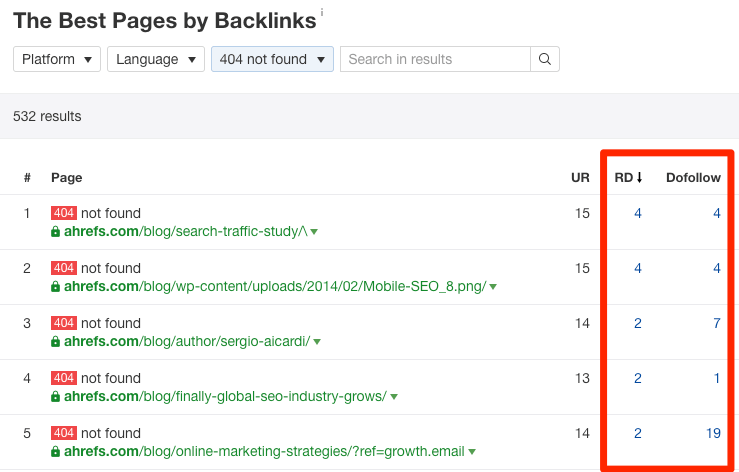
Task: Open Dofollow value 19 for online-marketing-strategies row
Action: pos(714,433)
